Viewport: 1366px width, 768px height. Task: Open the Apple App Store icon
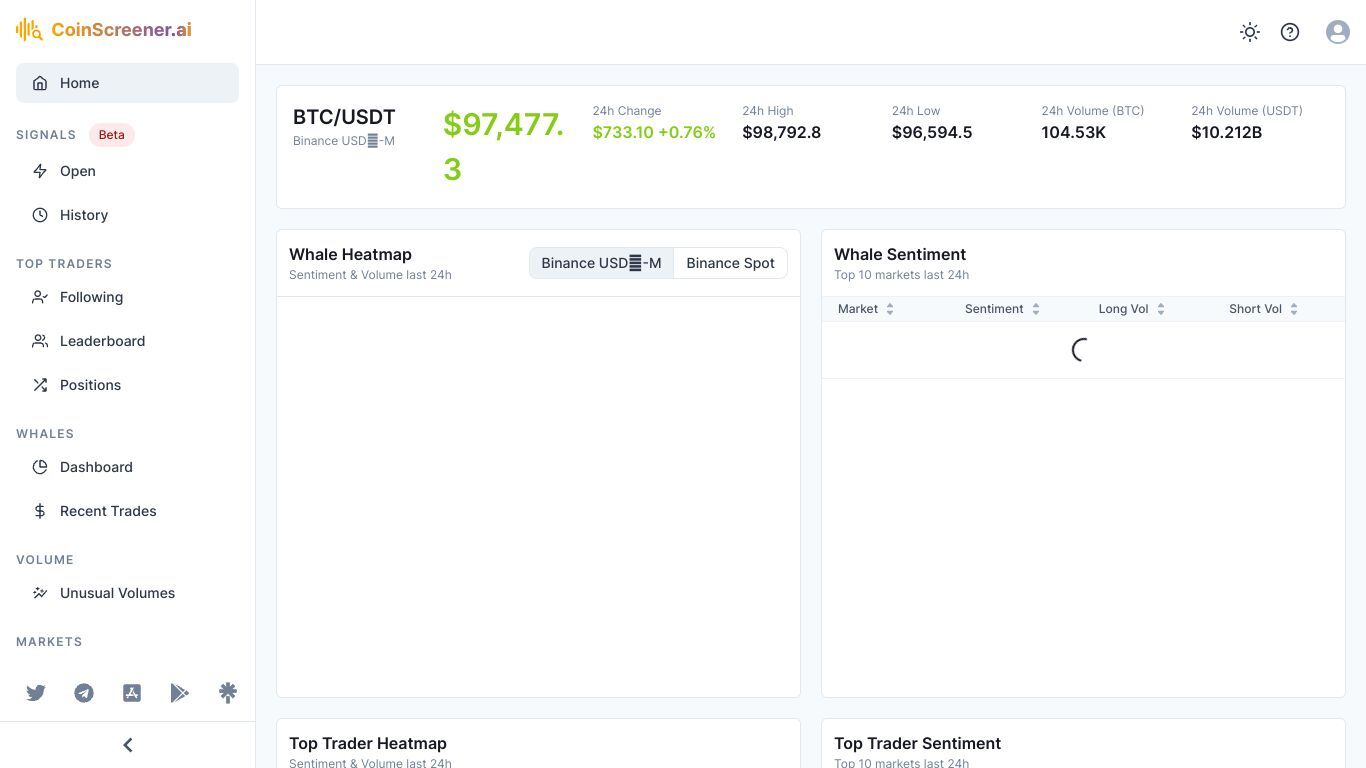coord(132,693)
